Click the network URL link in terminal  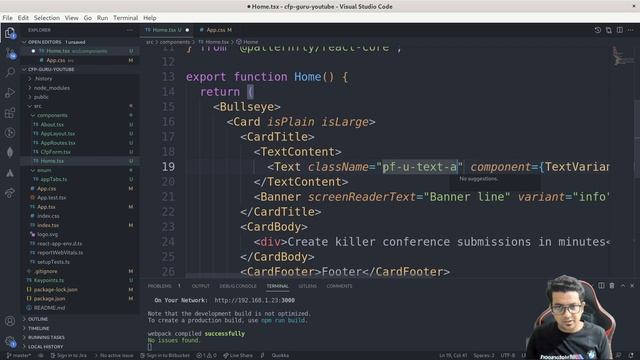coord(255,300)
